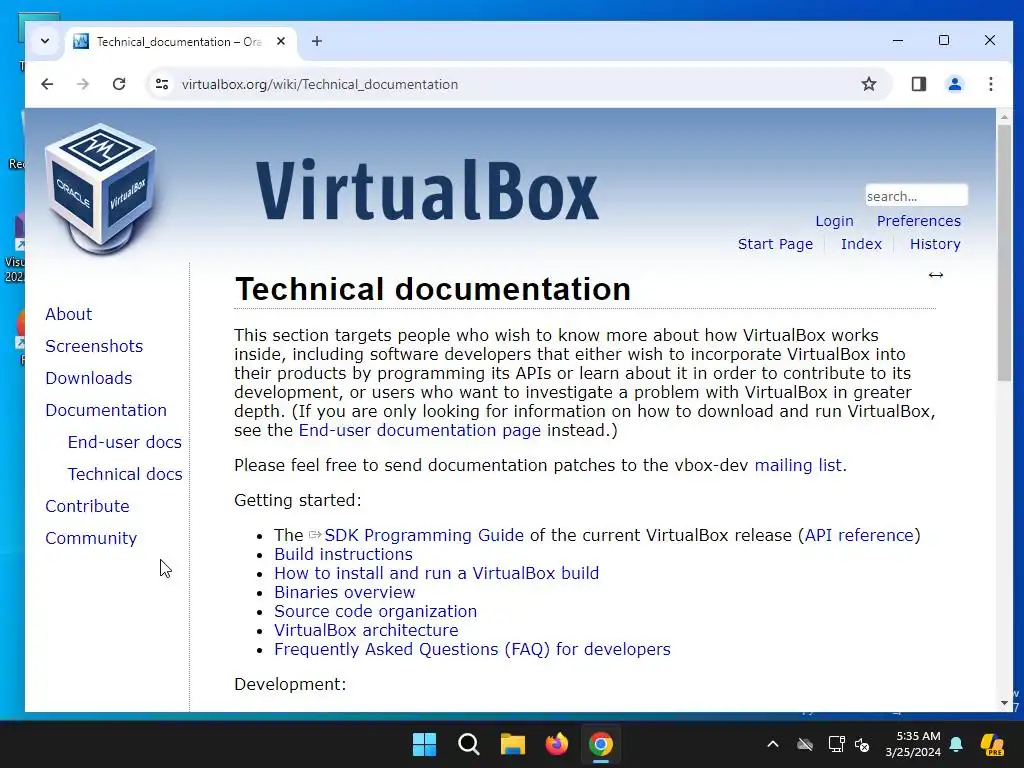The height and width of the screenshot is (768, 1024).
Task: Open the taskbar clock and date
Action: click(913, 744)
